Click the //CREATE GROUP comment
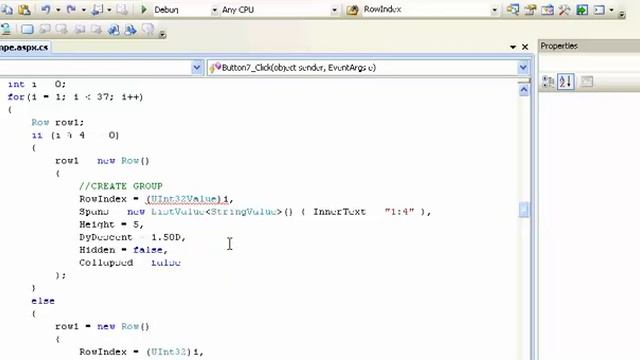Viewport: 640px width, 360px height. click(x=121, y=186)
